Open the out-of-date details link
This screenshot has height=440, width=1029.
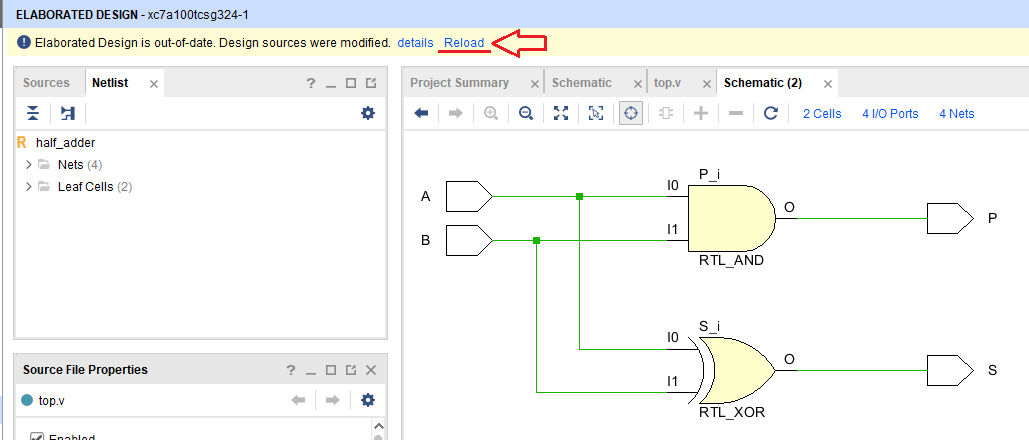pyautogui.click(x=415, y=43)
